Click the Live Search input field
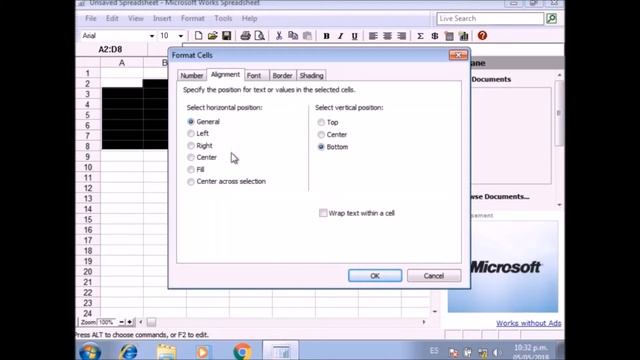This screenshot has width=640, height=360. click(x=490, y=18)
